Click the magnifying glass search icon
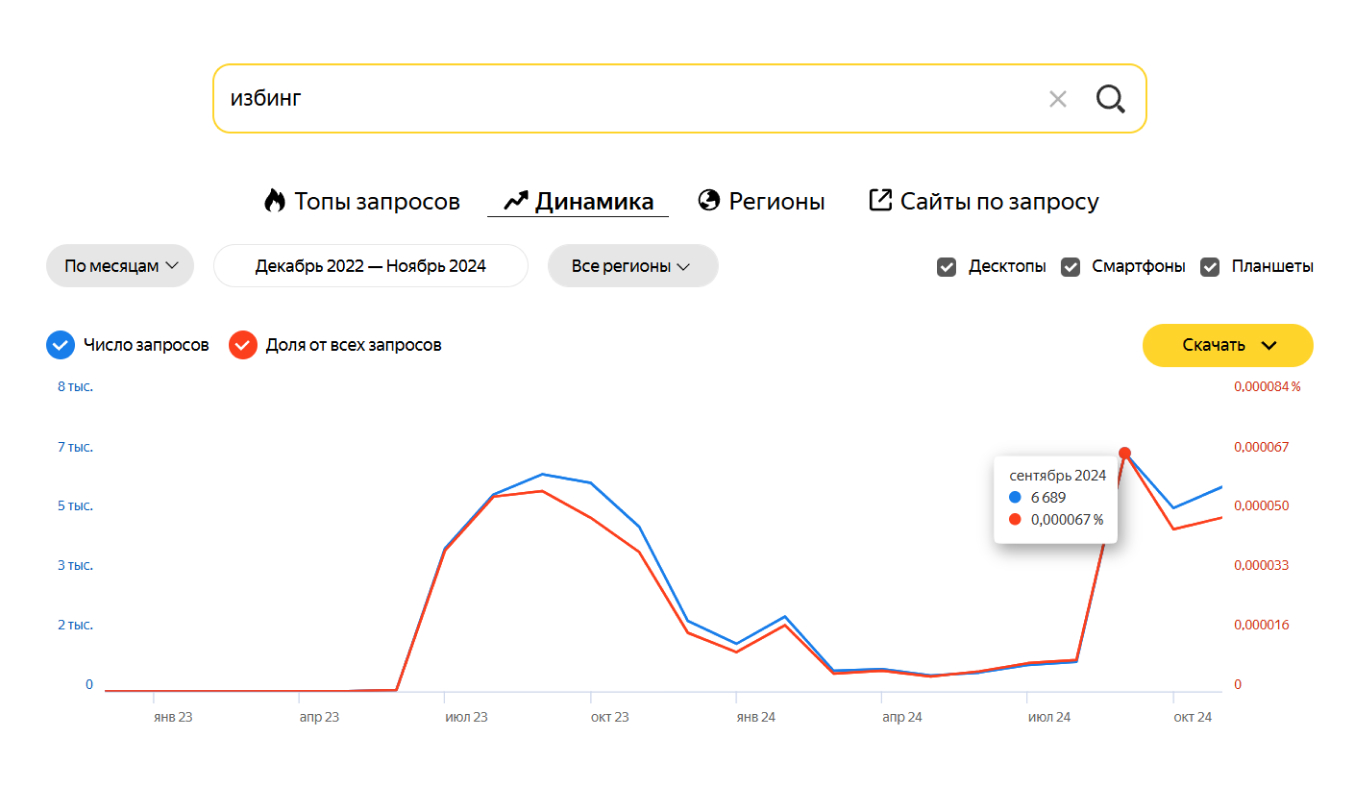This screenshot has width=1360, height=786. click(x=1110, y=99)
